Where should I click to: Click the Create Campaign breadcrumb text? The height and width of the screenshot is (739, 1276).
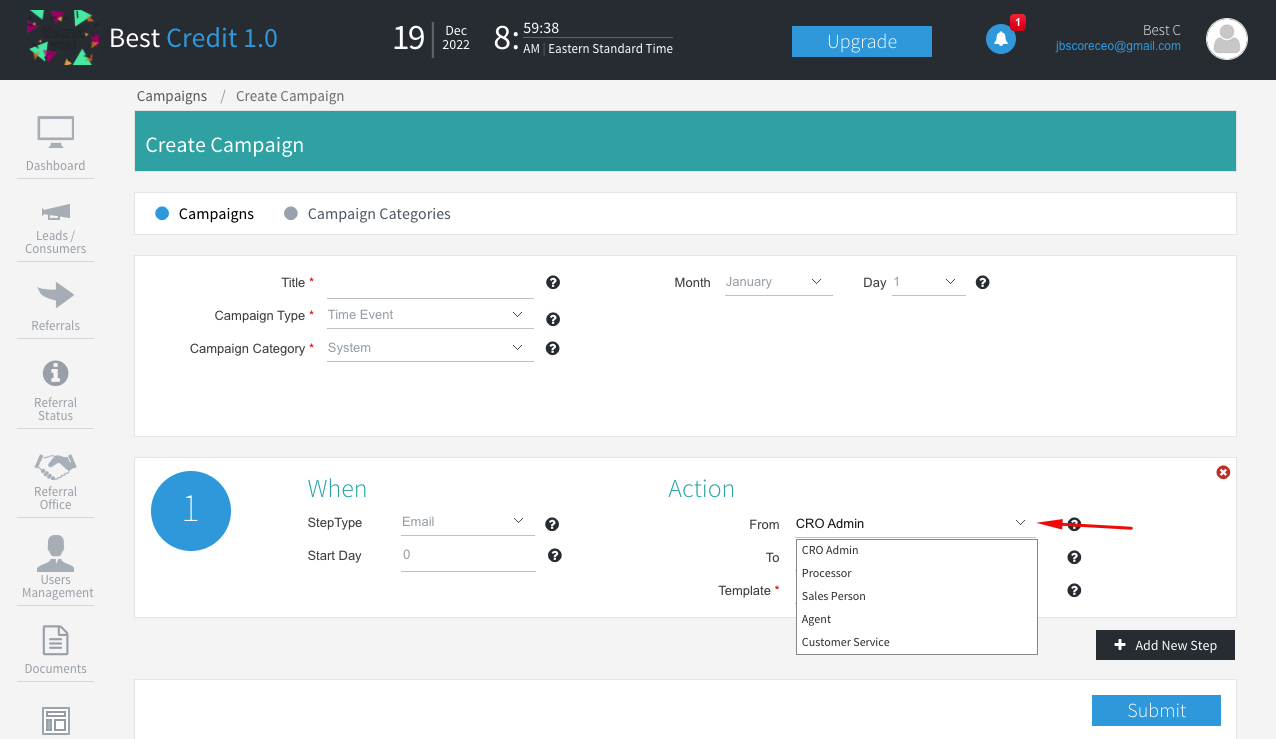[290, 96]
